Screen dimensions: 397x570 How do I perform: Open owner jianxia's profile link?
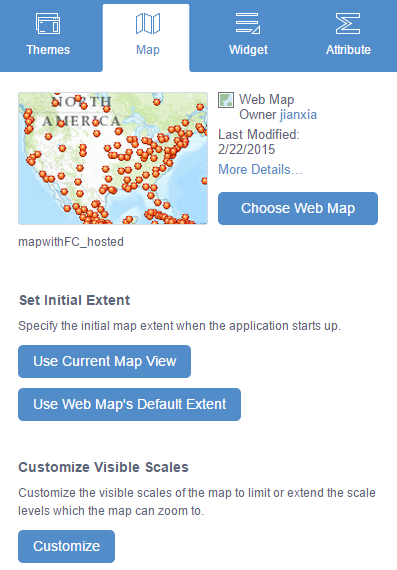point(298,115)
